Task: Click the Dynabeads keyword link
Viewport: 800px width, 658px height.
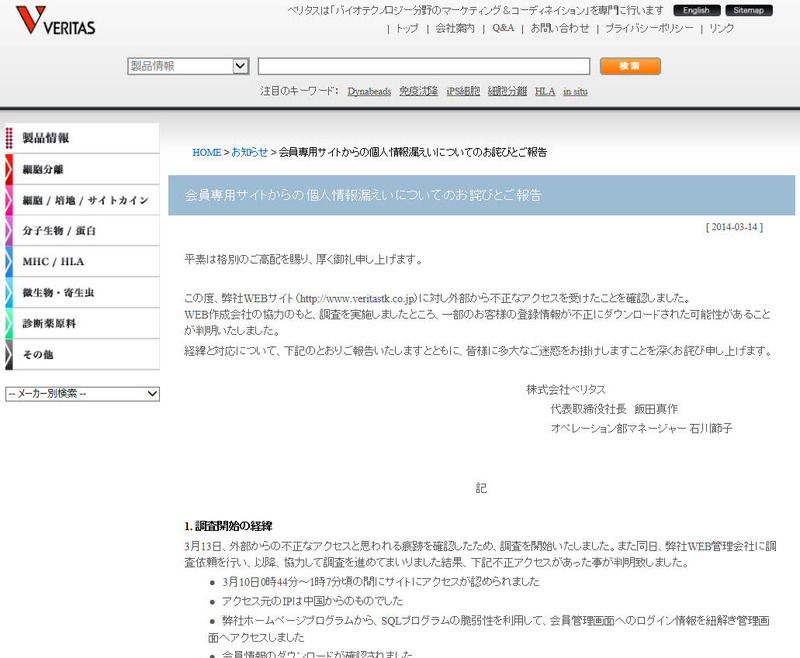Action: 369,91
